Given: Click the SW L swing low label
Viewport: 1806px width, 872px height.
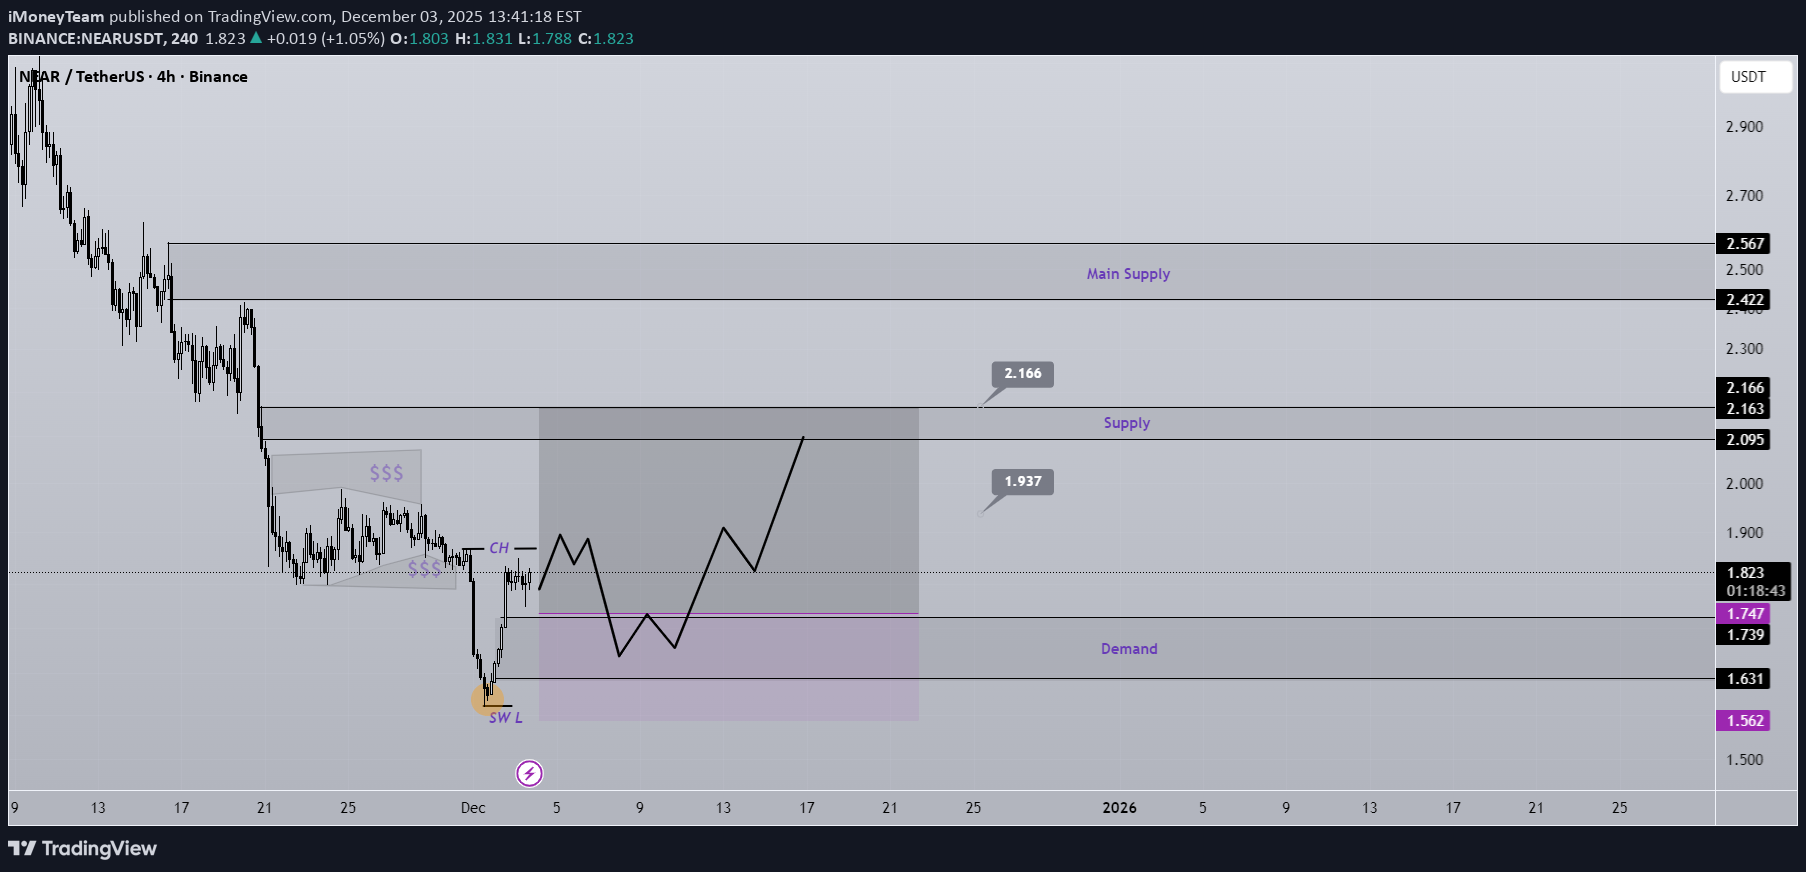Looking at the screenshot, I should click(505, 718).
